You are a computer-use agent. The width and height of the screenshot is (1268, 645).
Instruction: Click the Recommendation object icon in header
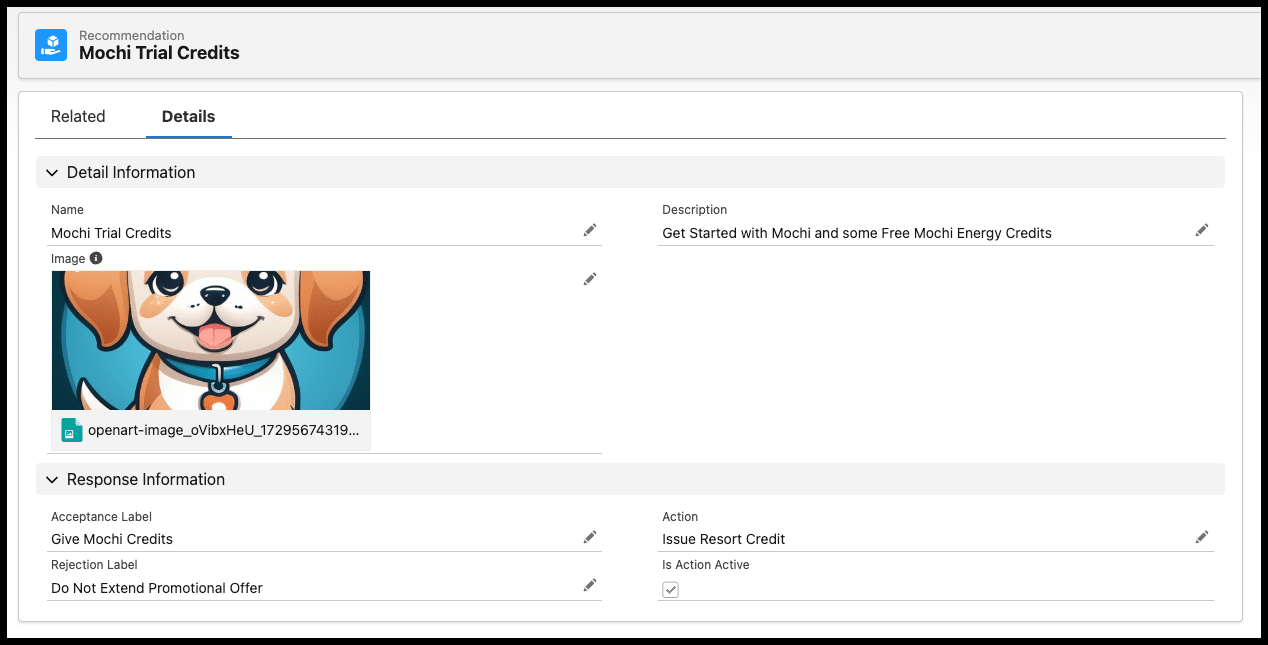[x=51, y=44]
